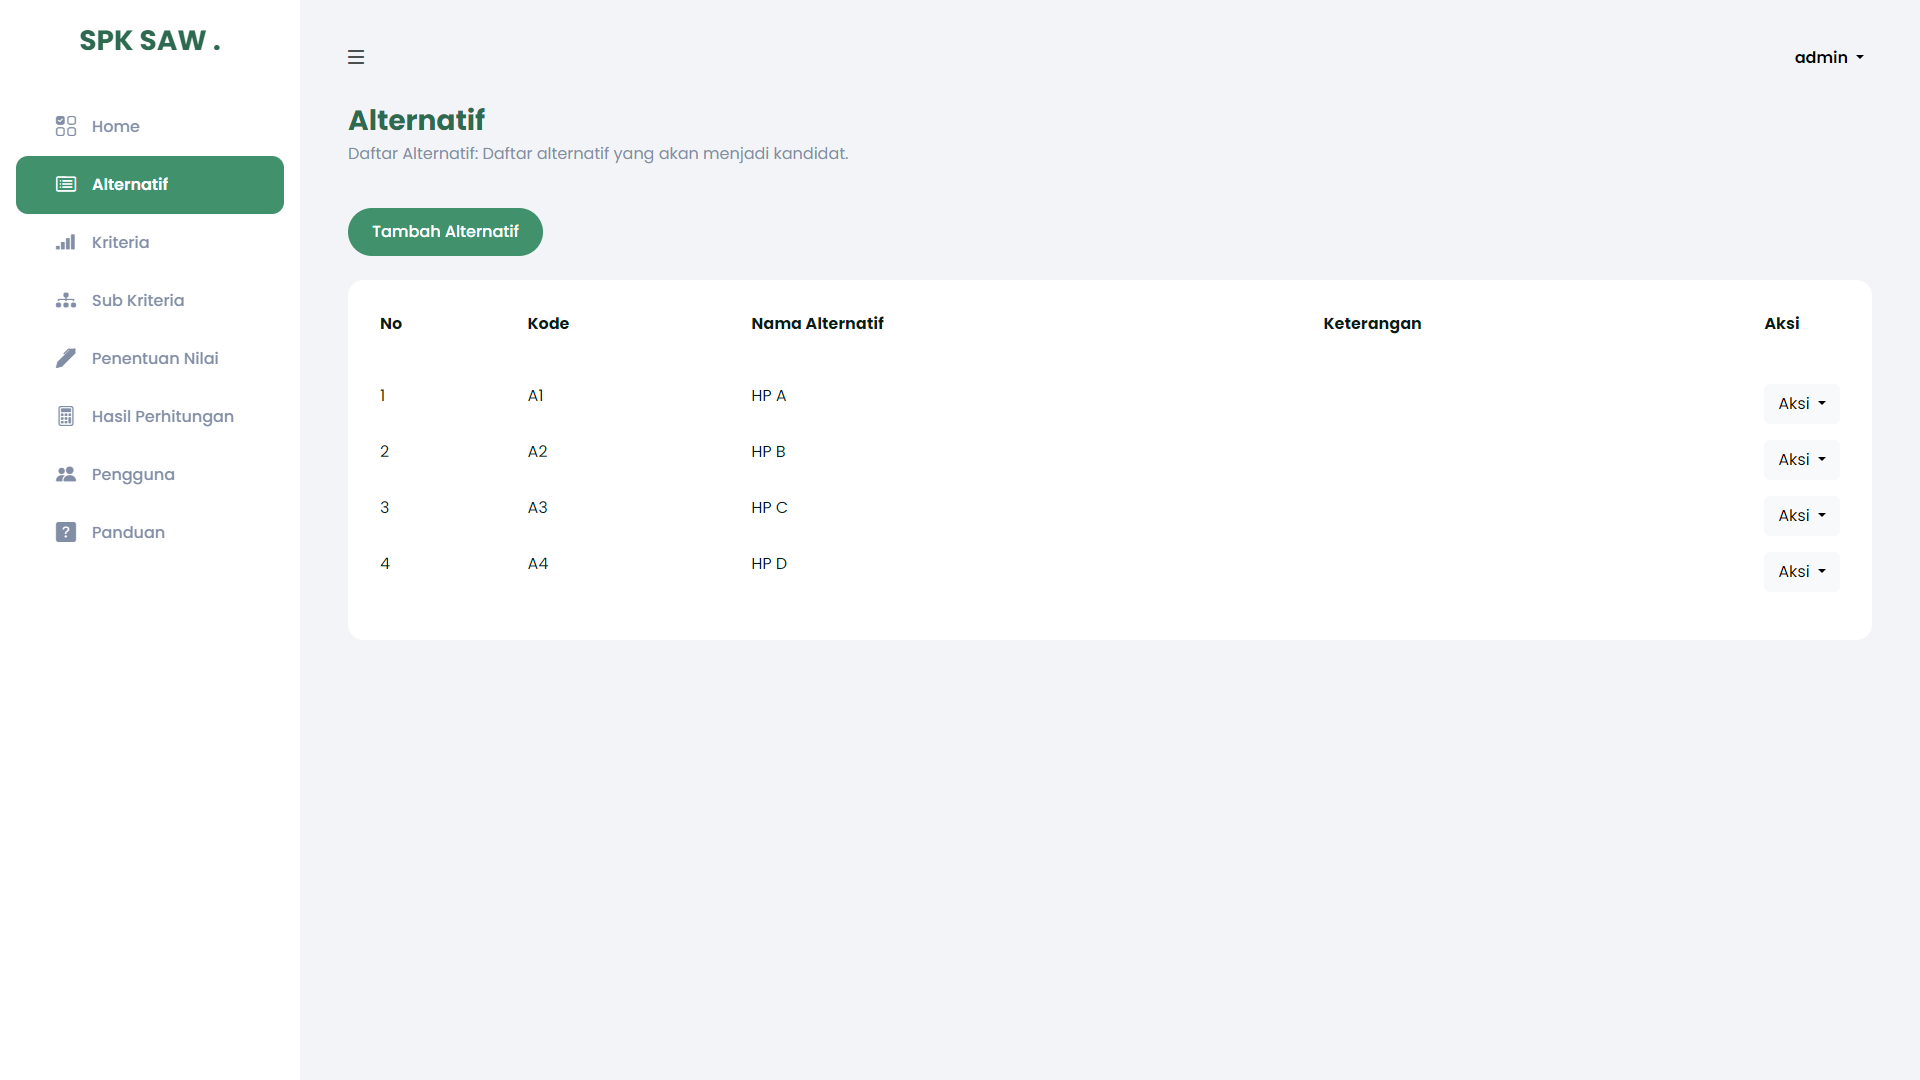
Task: Click the Alternatif page heading
Action: [416, 120]
